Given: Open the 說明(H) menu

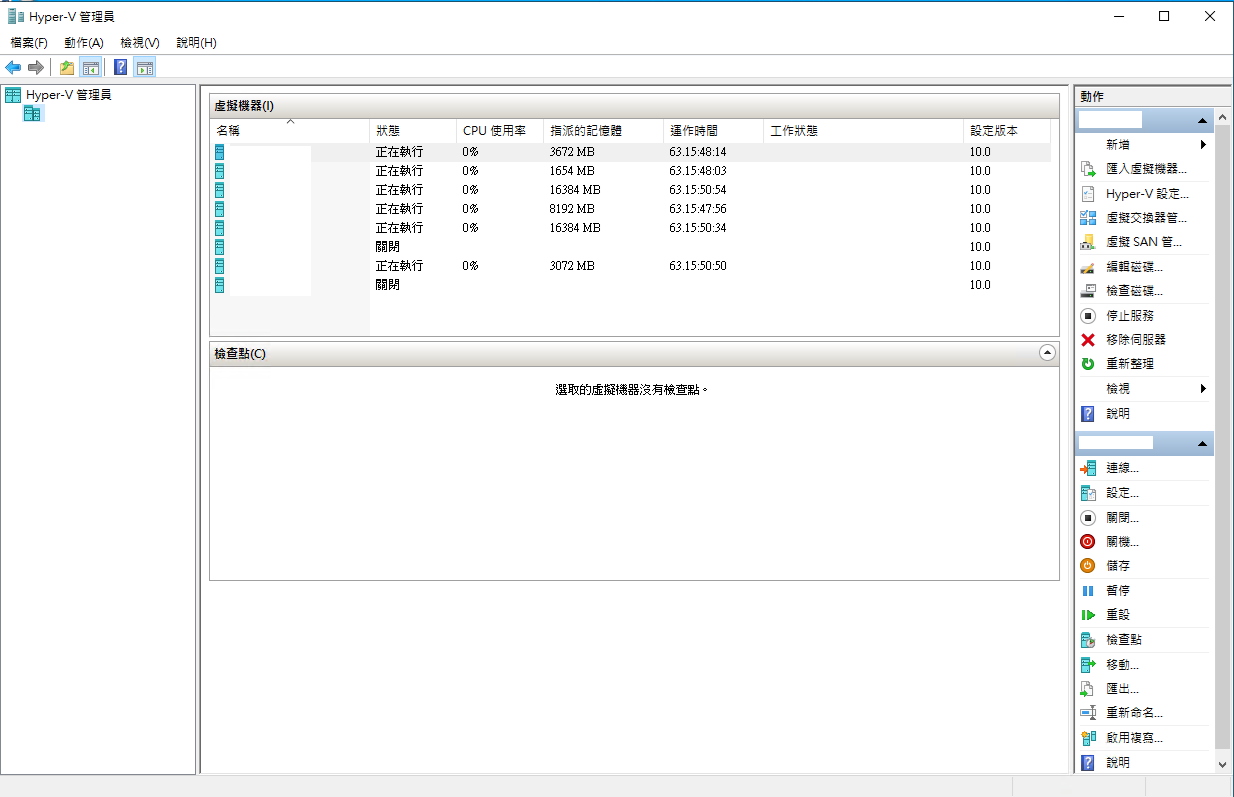Looking at the screenshot, I should coord(196,43).
